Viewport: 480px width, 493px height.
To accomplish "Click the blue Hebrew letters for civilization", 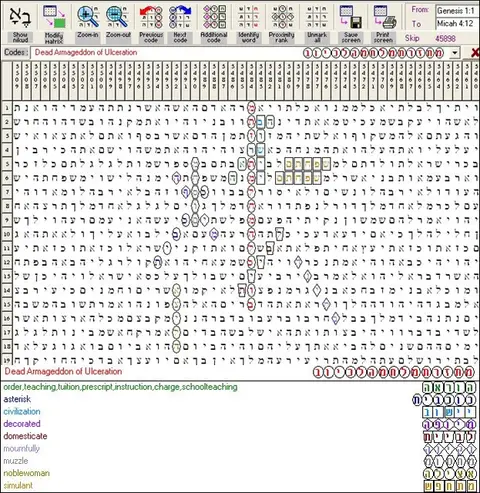I will pos(449,412).
